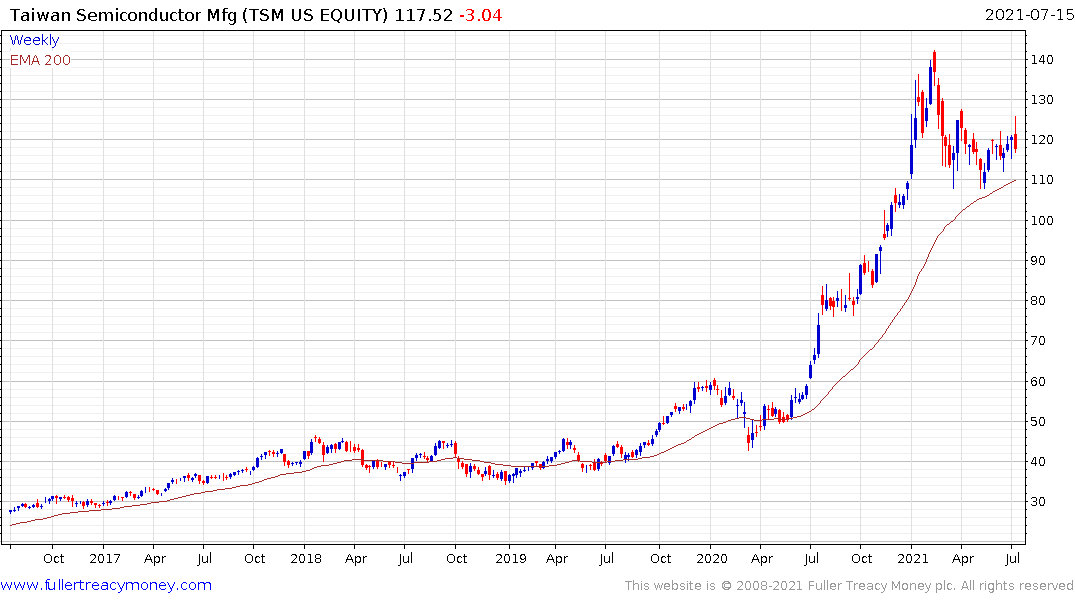Click the 60 price axis label
This screenshot has width=1075, height=600.
1038,381
